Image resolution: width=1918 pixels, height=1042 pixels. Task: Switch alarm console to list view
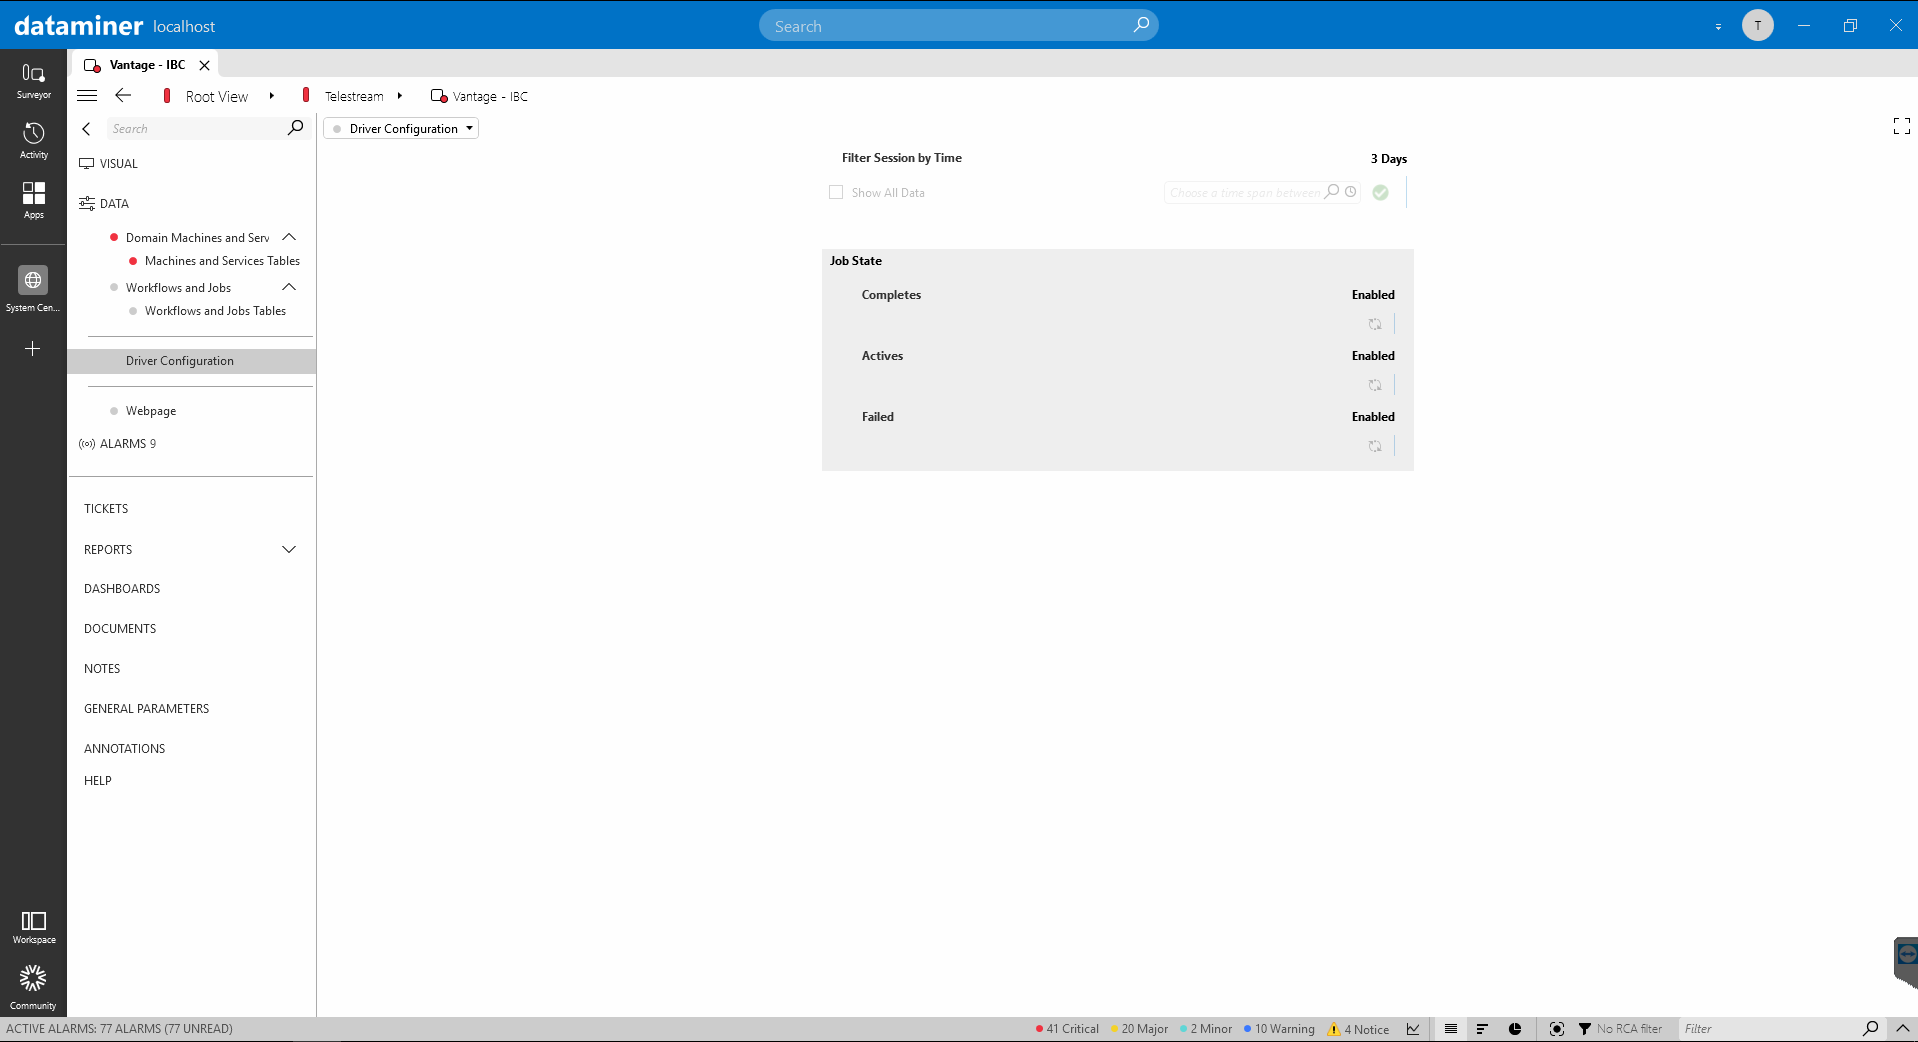(1451, 1029)
